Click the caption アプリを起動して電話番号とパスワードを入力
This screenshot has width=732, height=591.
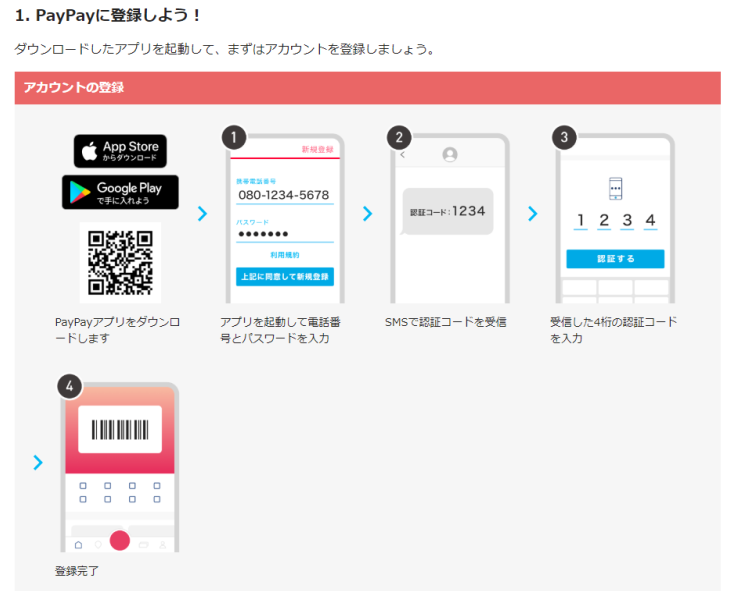(280, 330)
